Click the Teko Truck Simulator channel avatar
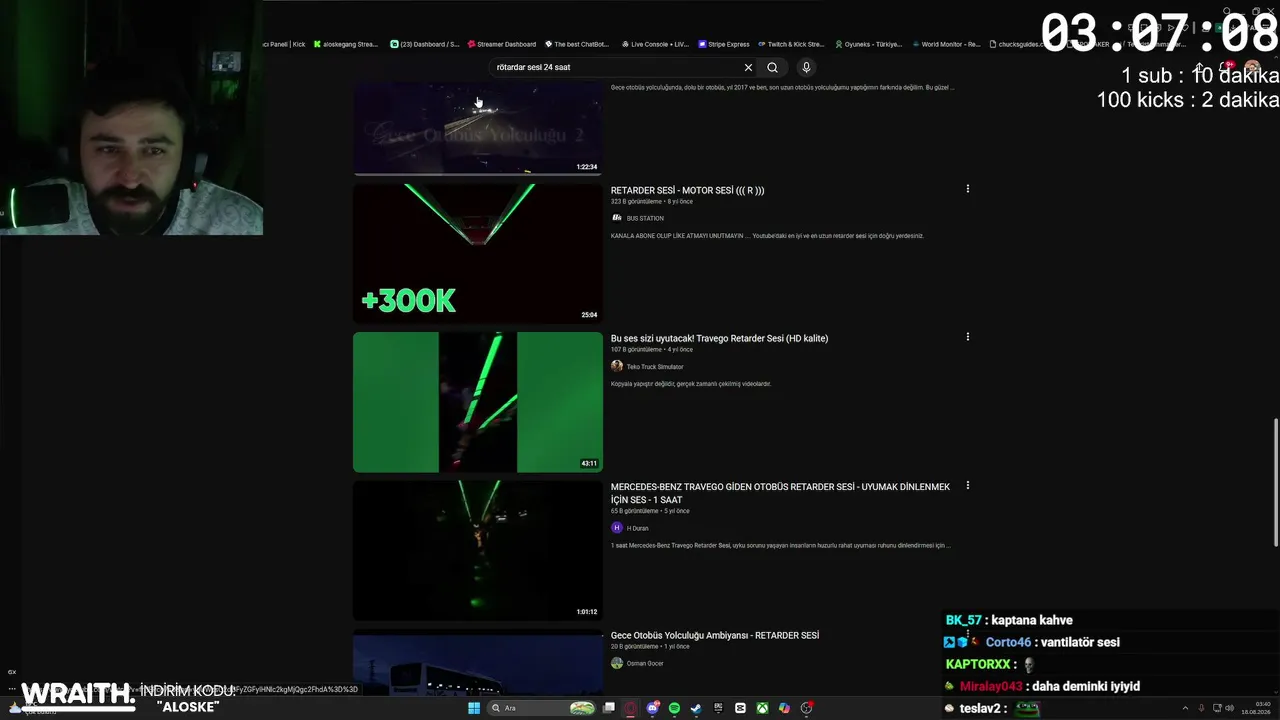The width and height of the screenshot is (1280, 720). coord(617,366)
